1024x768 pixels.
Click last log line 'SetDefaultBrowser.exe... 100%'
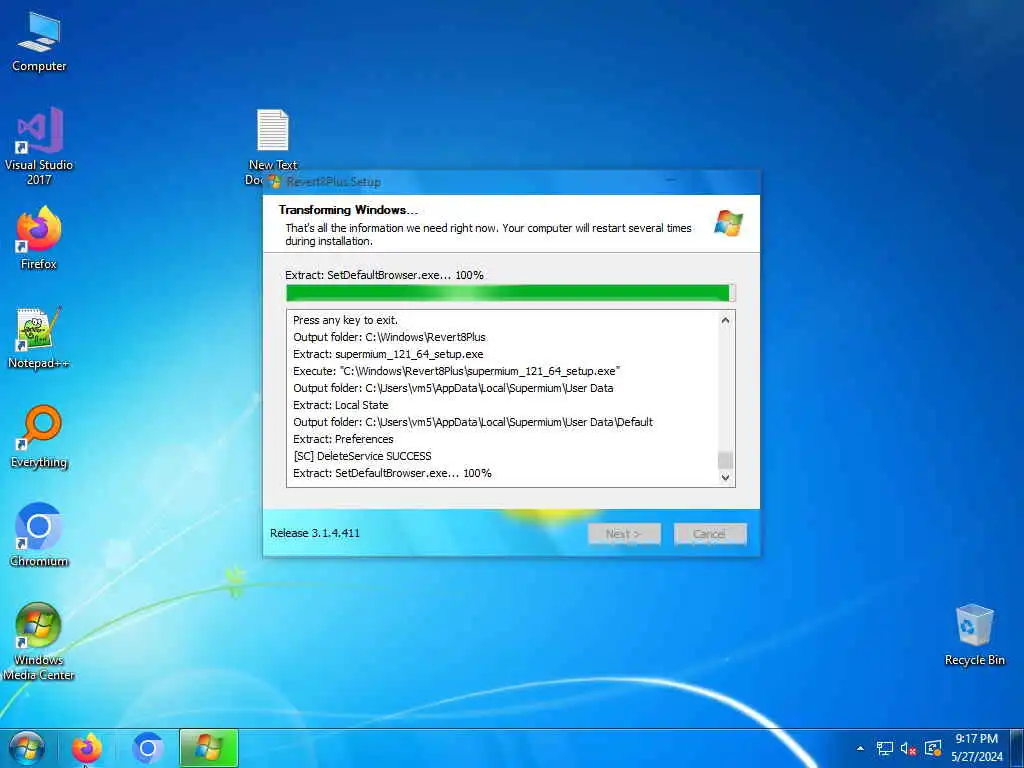coord(392,473)
